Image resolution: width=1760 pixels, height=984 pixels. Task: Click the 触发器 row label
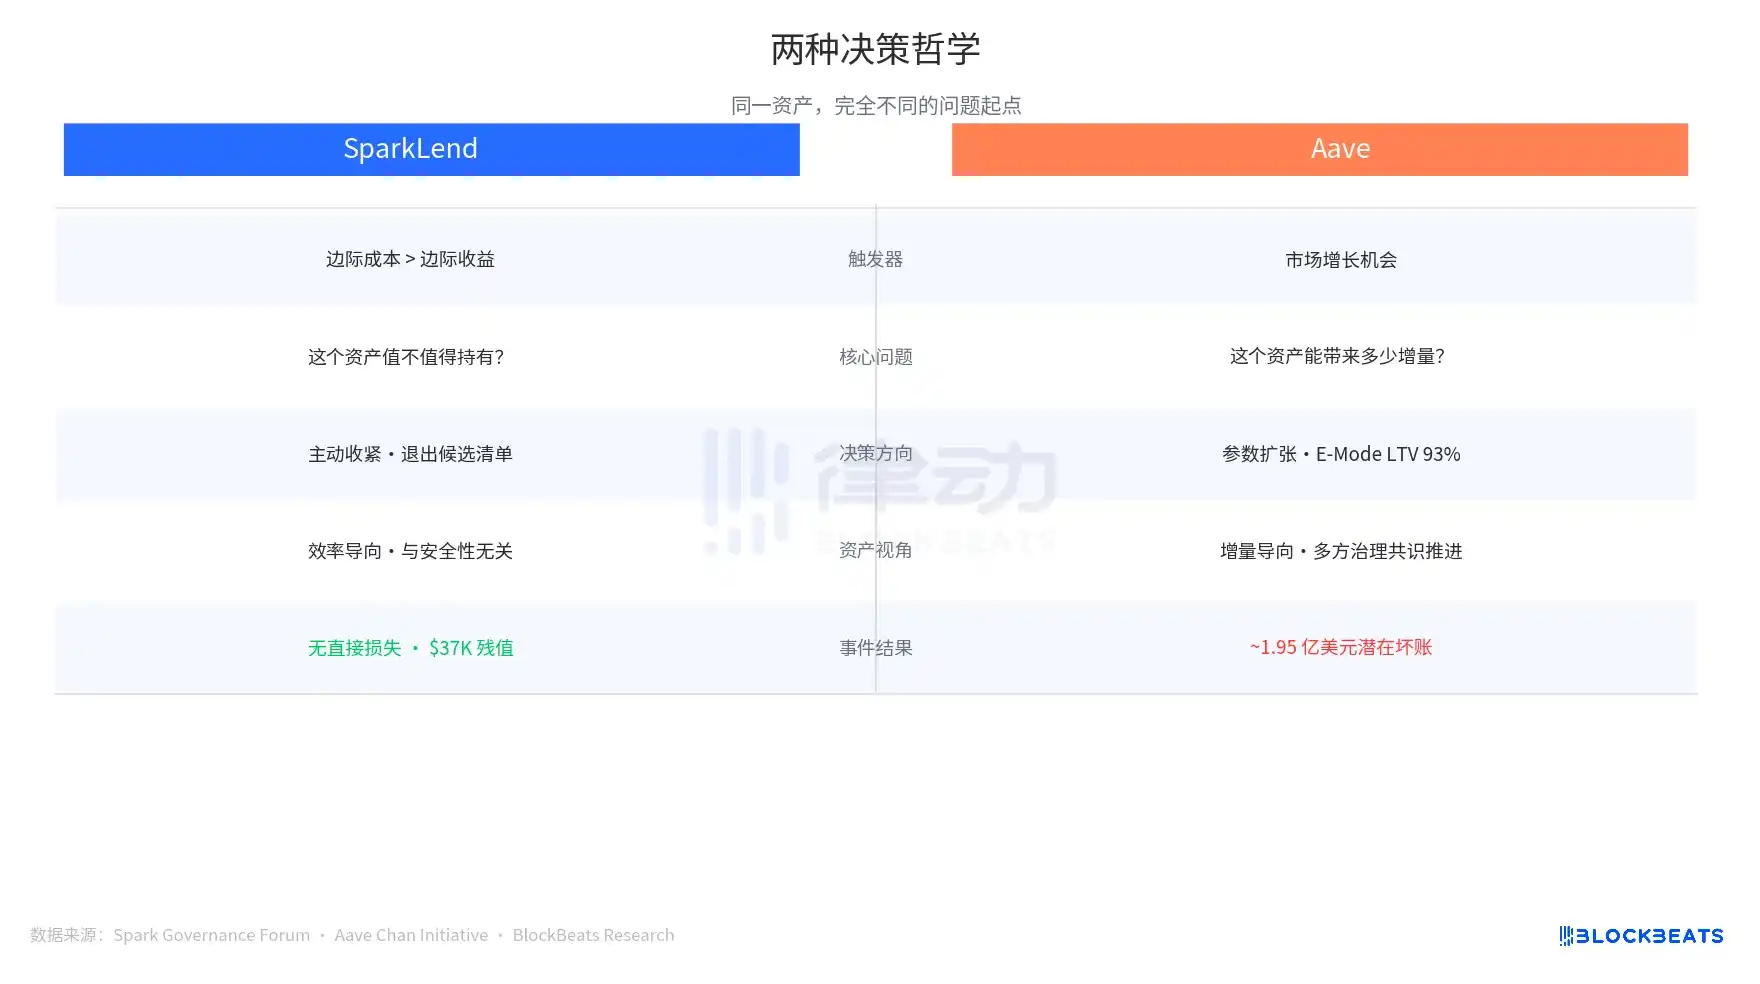875,259
